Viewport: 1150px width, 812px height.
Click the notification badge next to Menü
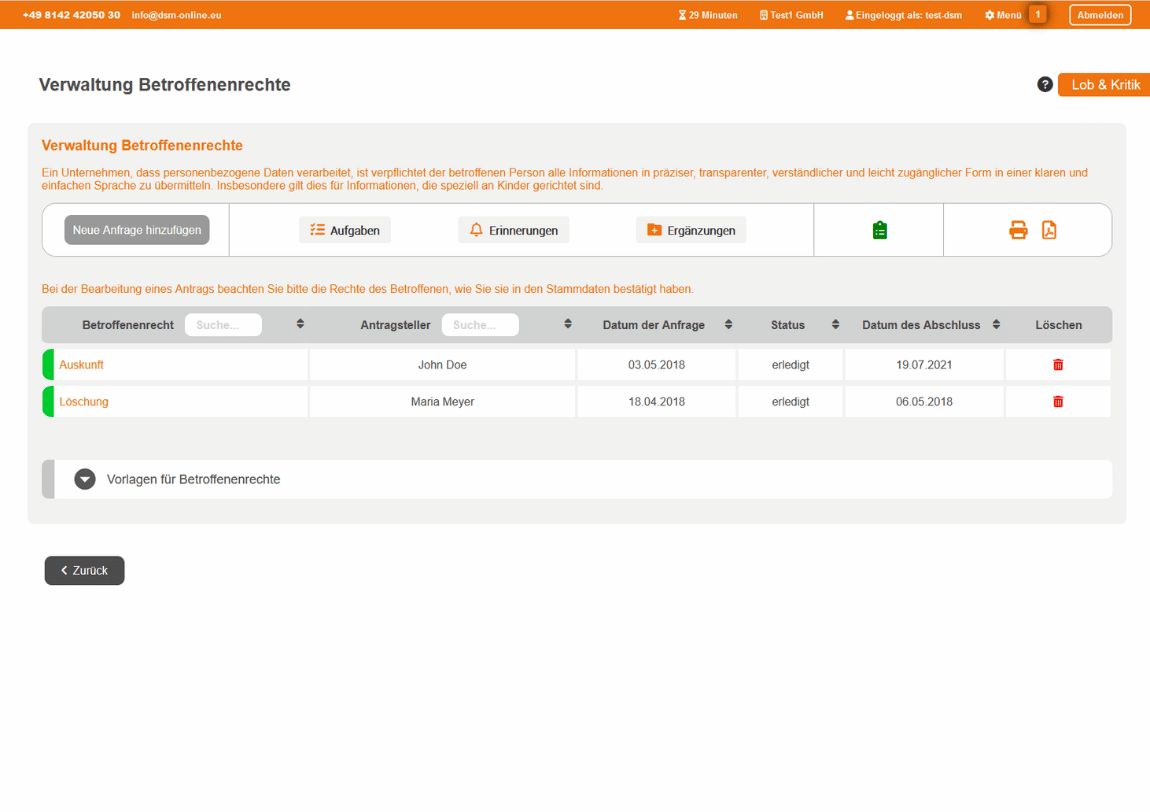(x=1038, y=15)
